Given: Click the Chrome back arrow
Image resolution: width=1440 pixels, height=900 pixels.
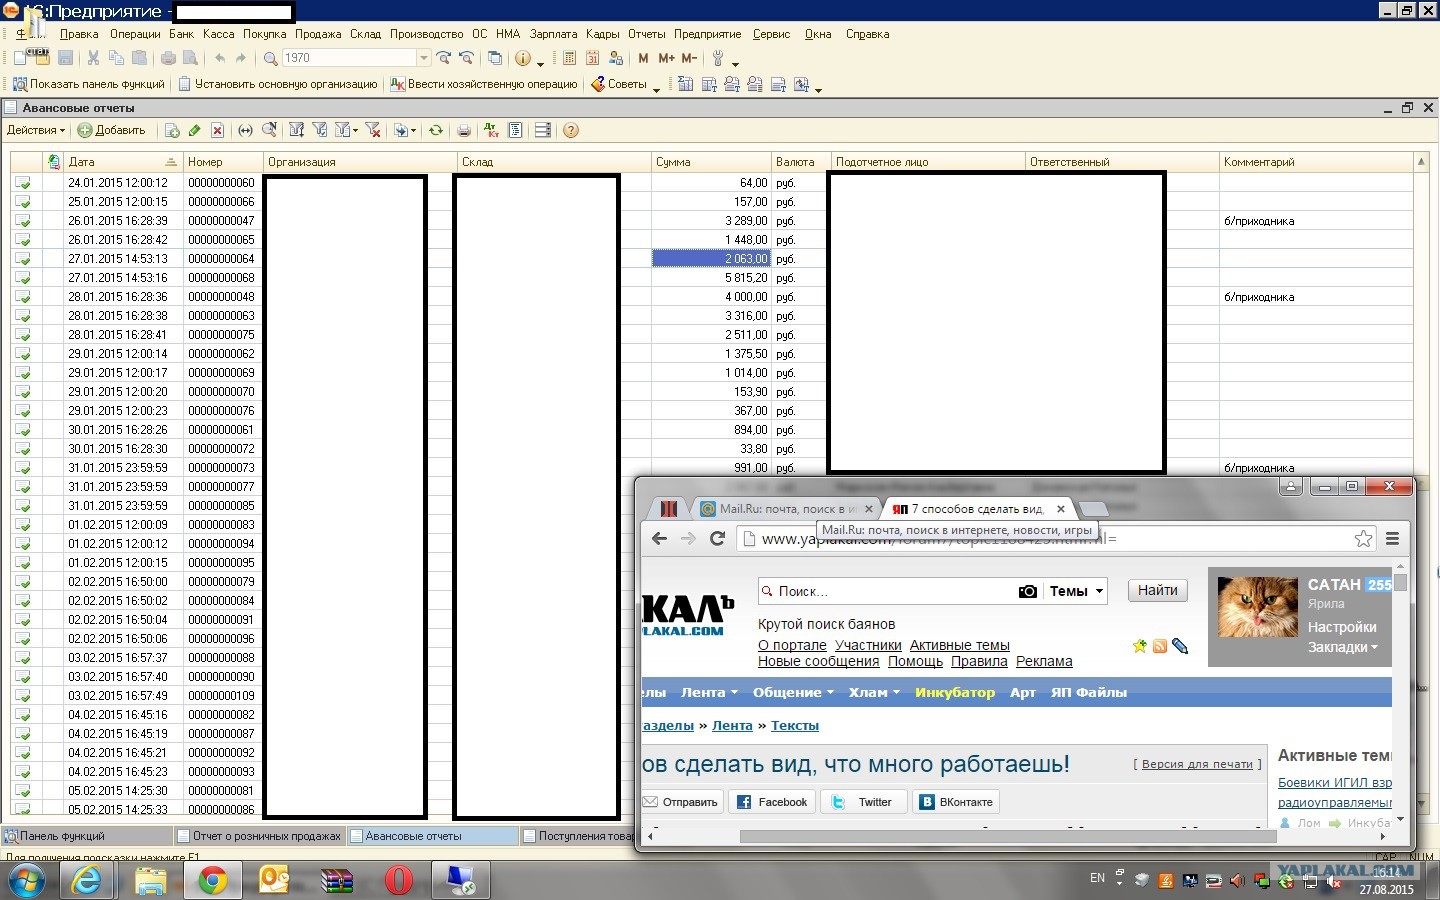Looking at the screenshot, I should tap(659, 538).
